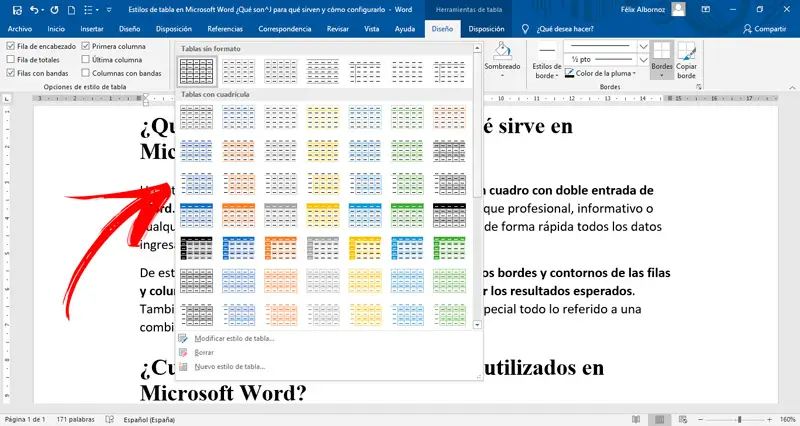800x426 pixels.
Task: Pick the solid orange header table style
Action: click(238, 215)
